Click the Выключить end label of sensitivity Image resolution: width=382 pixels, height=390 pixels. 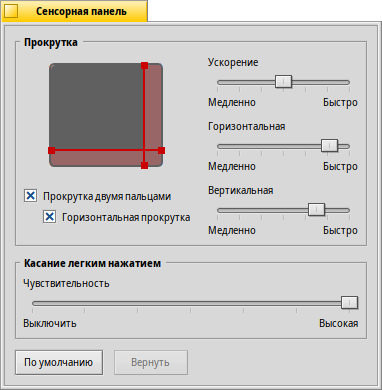50,323
